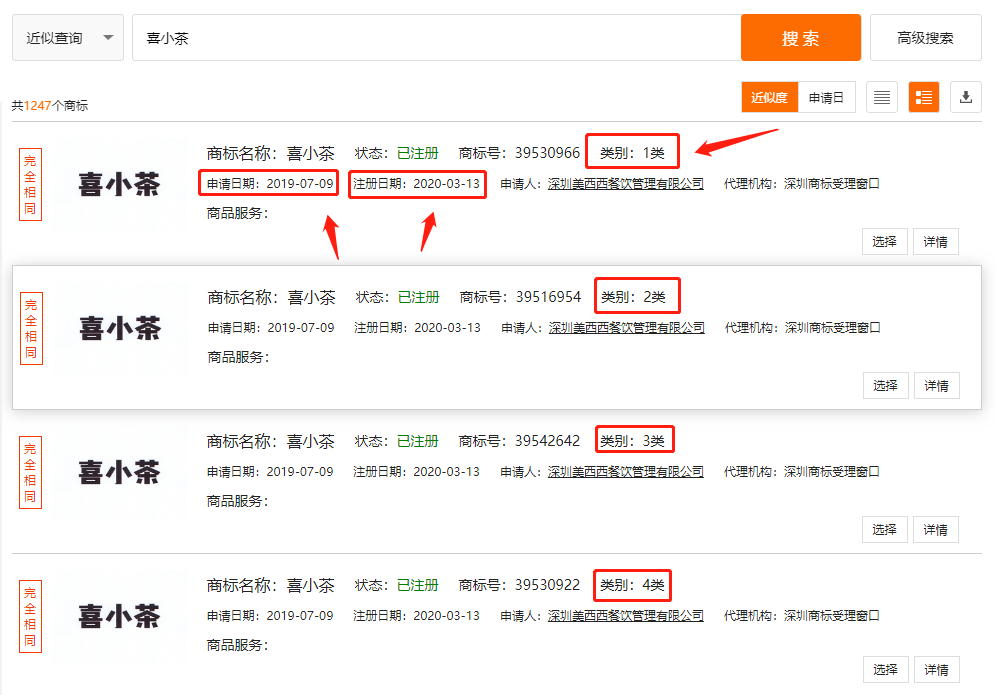The width and height of the screenshot is (996, 695).
Task: Click 商品服务 label in the 3类 row
Action: point(238,501)
